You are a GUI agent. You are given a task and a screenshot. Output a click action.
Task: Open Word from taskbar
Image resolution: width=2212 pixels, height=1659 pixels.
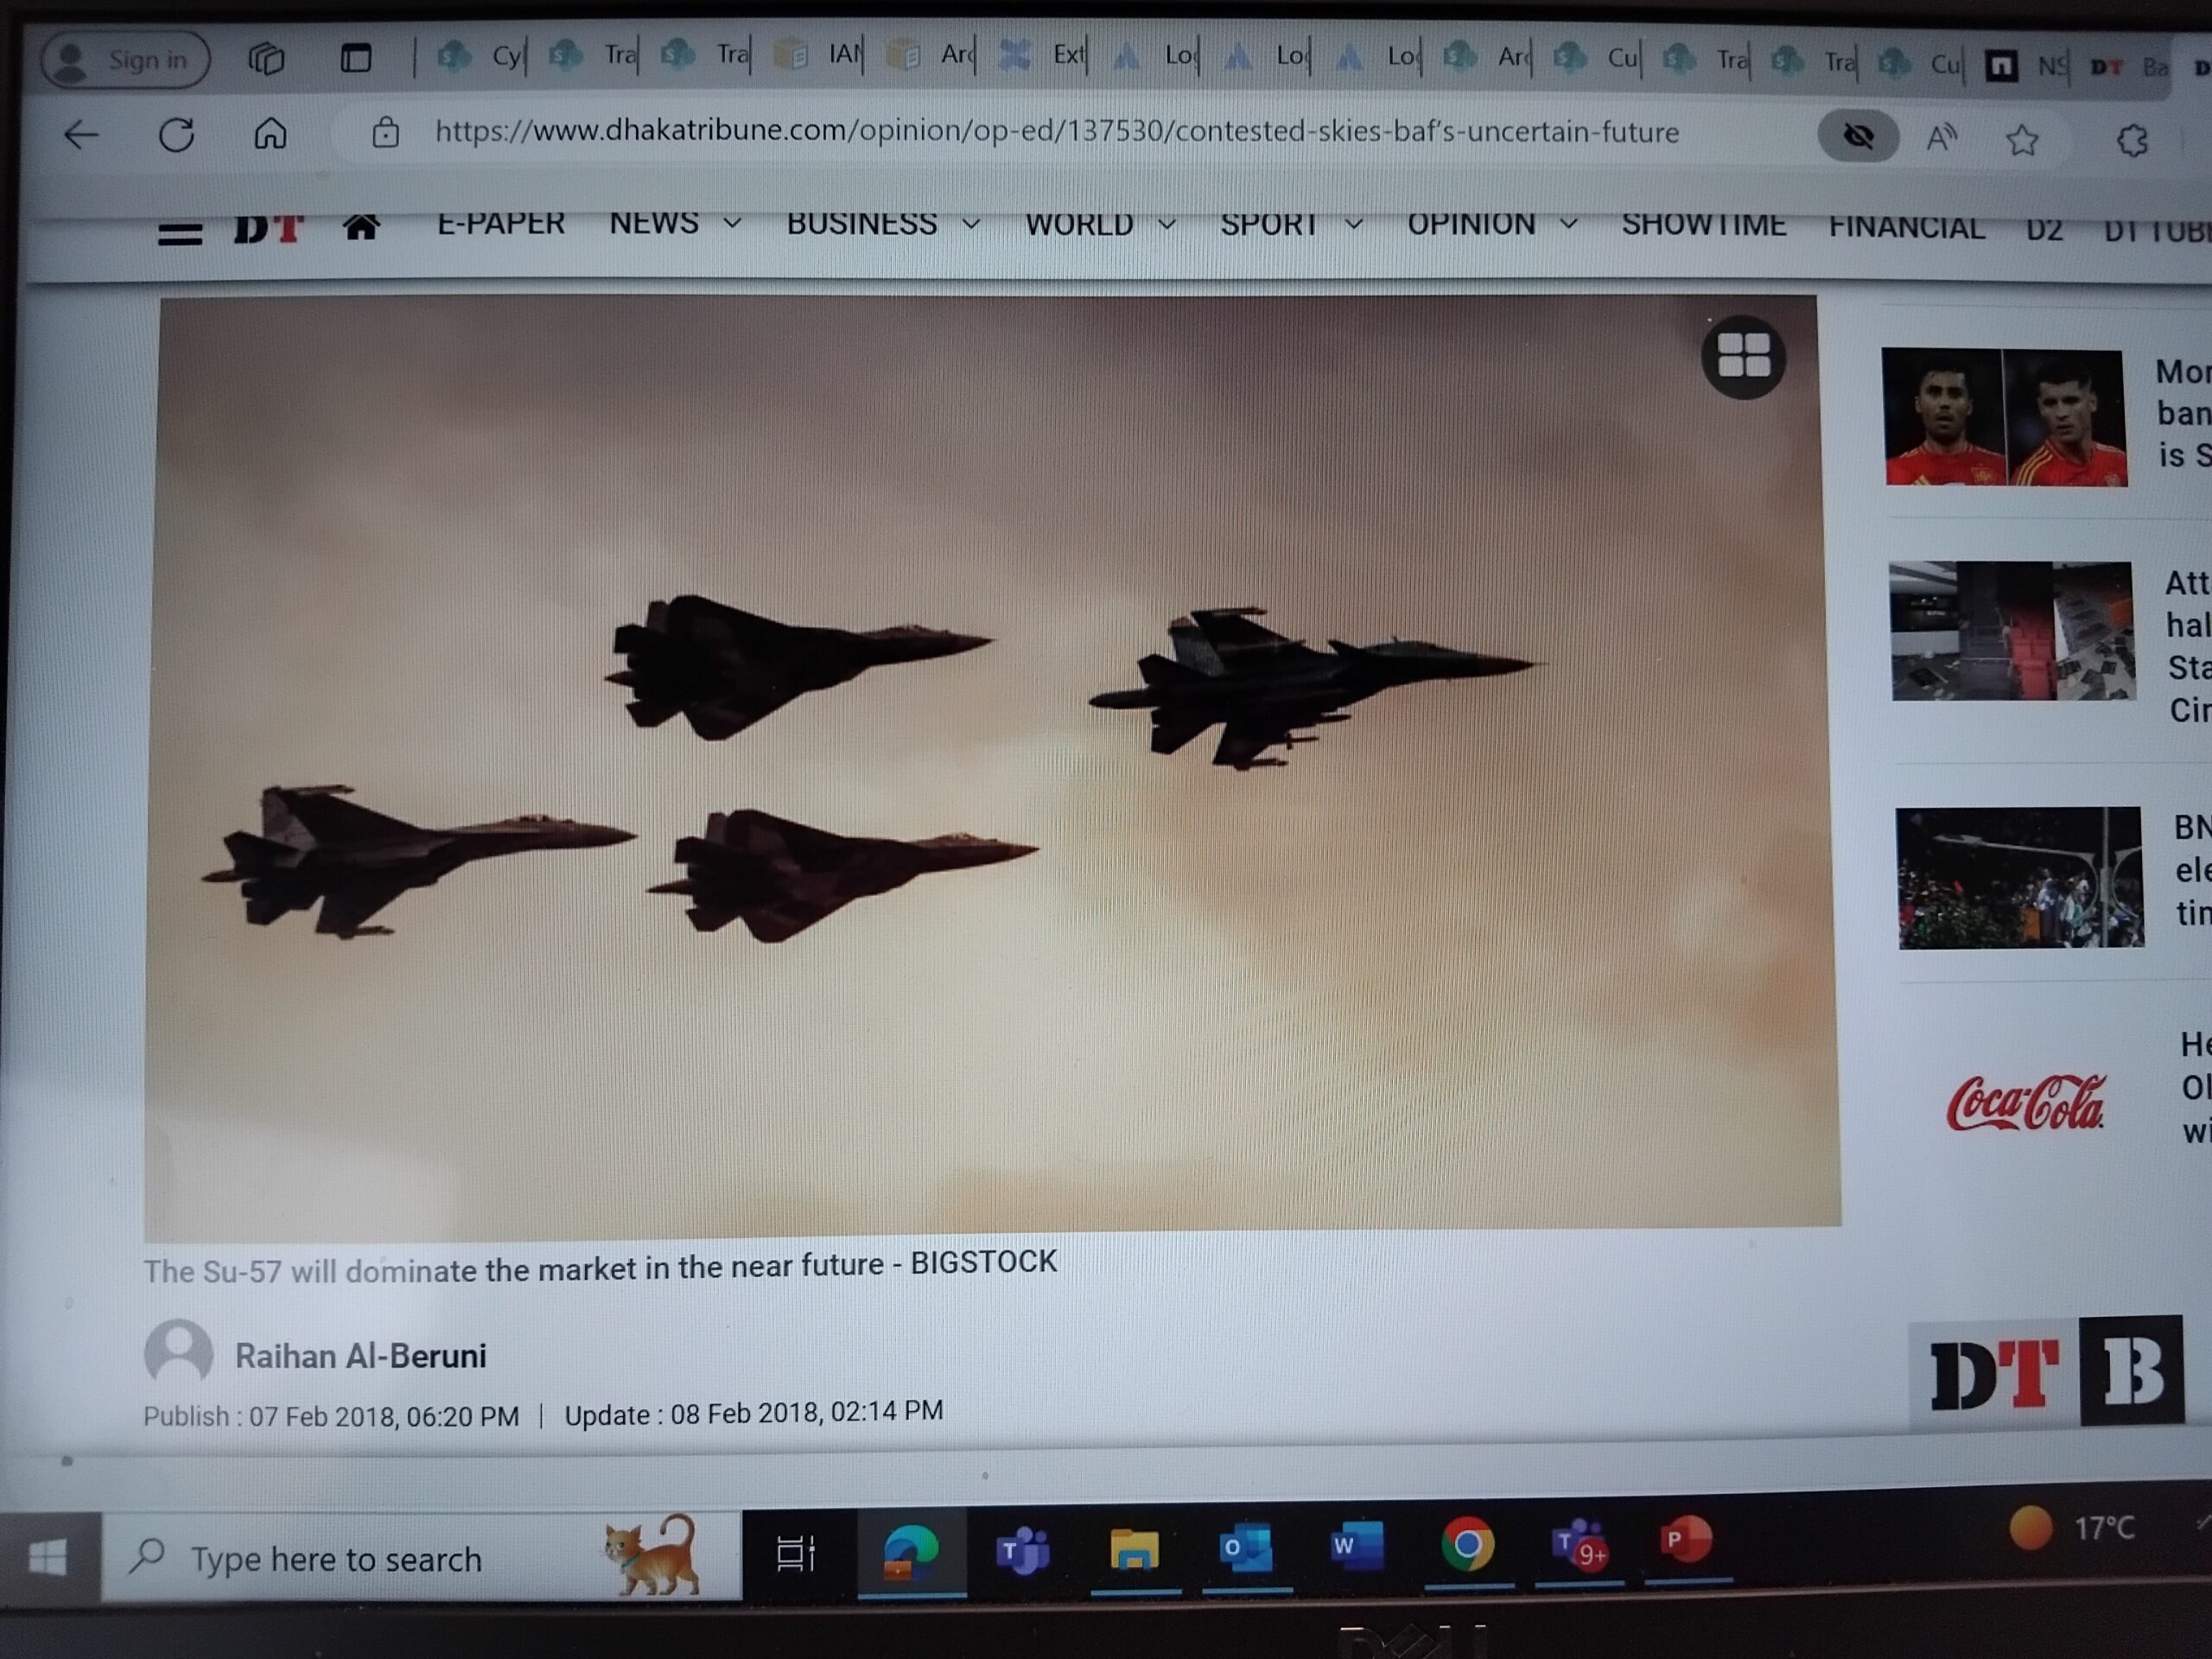pyautogui.click(x=1356, y=1546)
